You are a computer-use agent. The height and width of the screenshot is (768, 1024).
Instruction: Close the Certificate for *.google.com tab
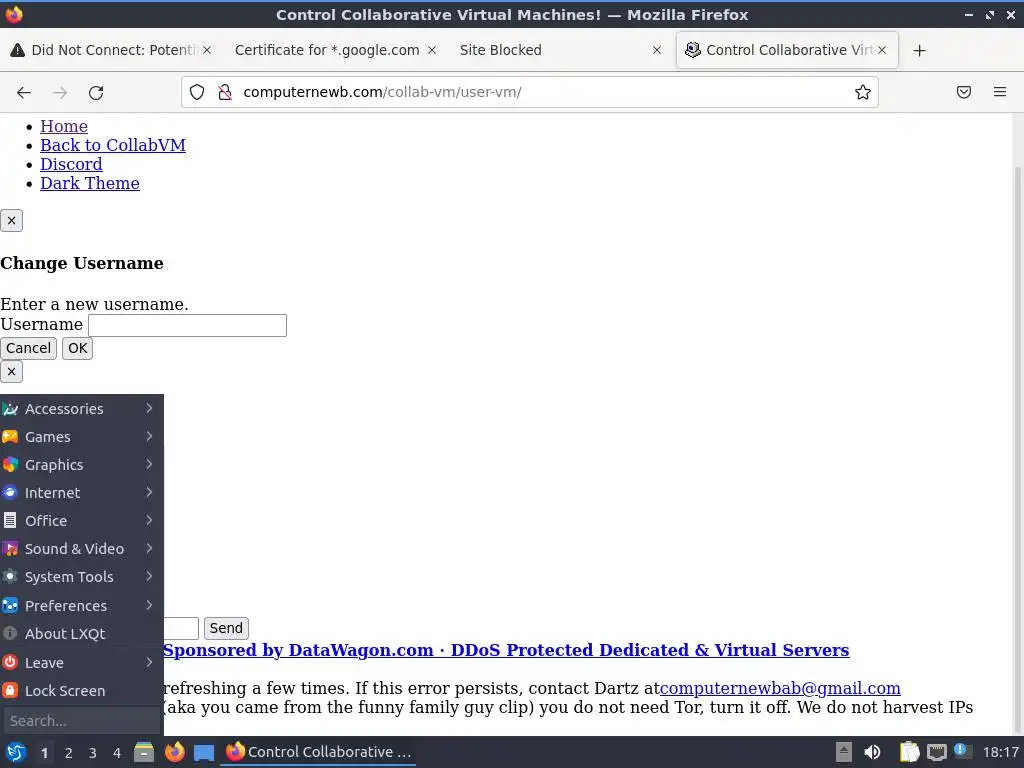click(432, 50)
